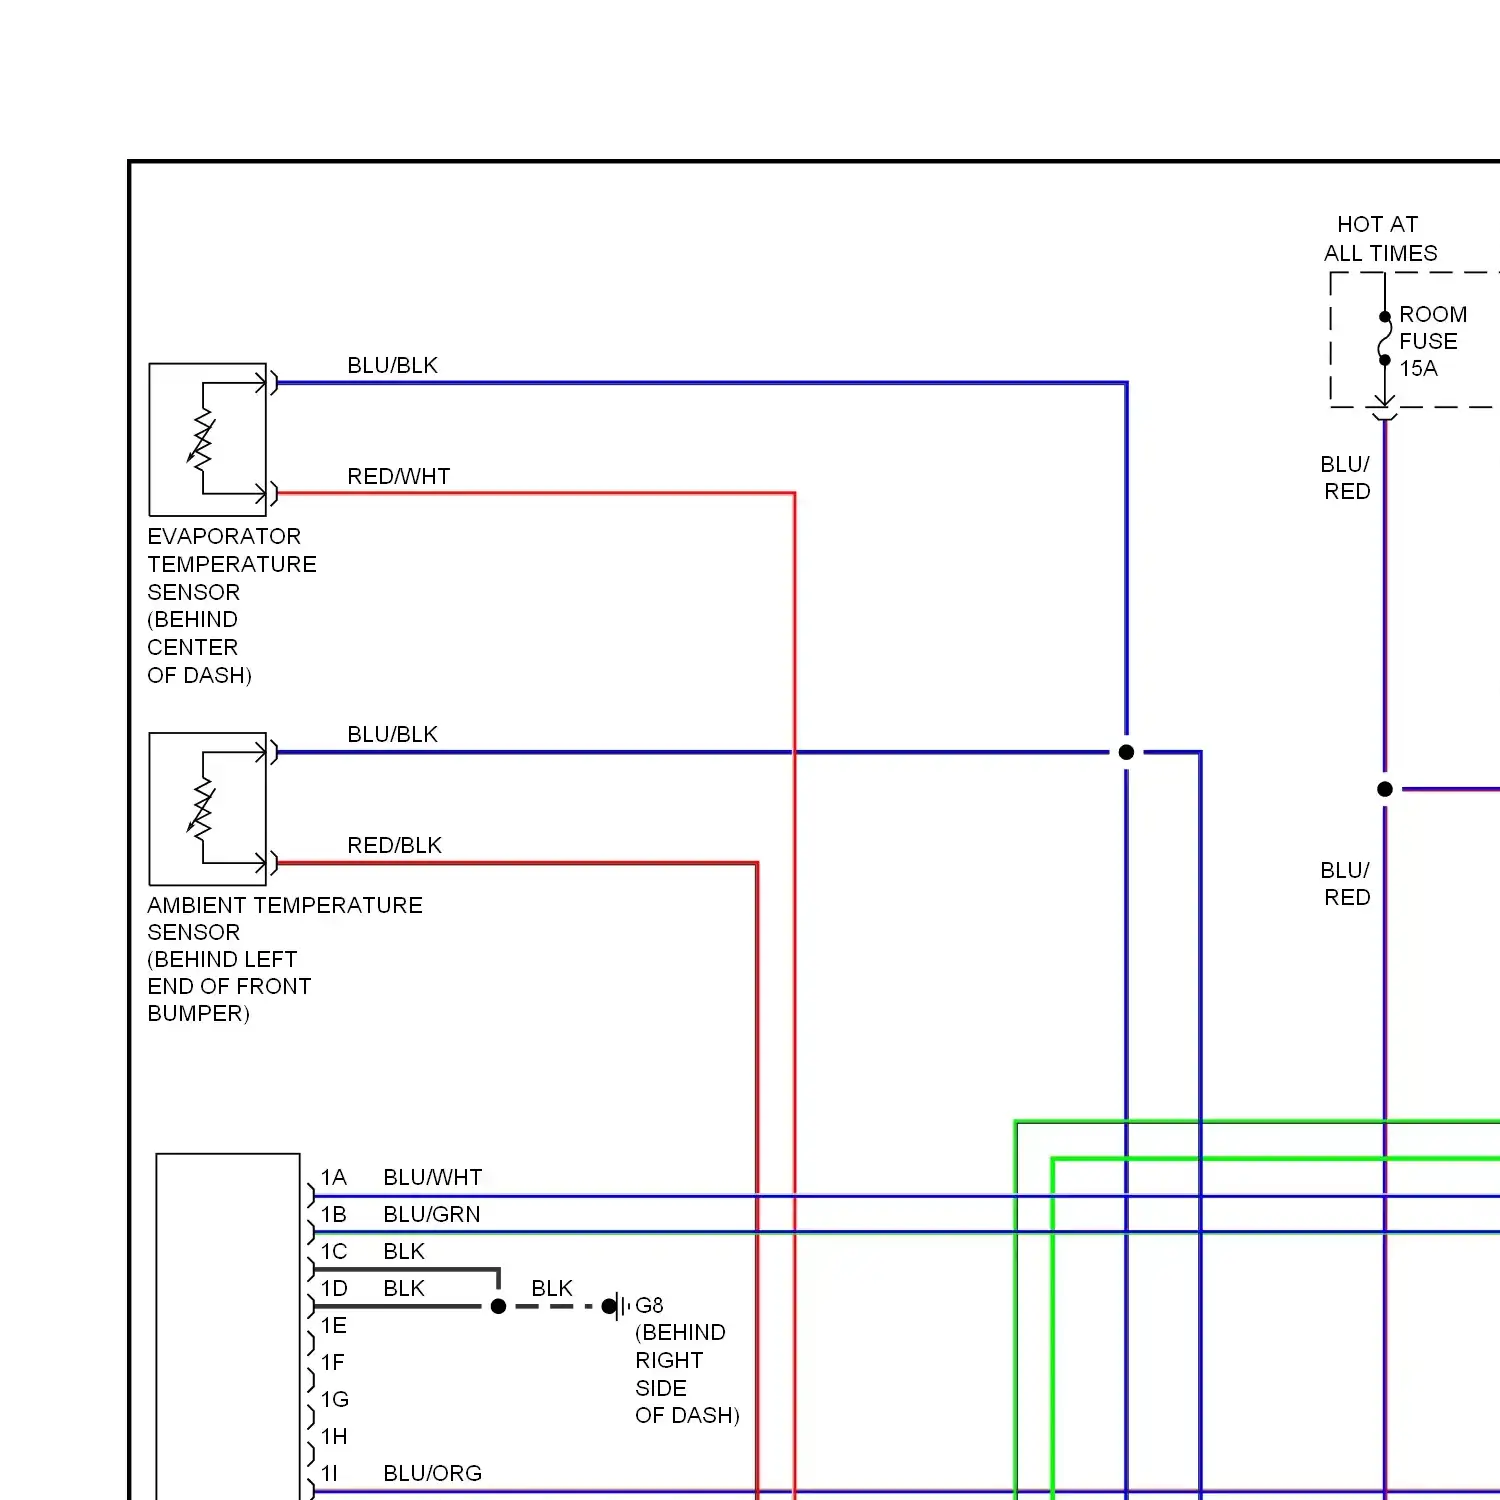The width and height of the screenshot is (1500, 1500).
Task: Click the BLK label next to pin 1C
Action: (404, 1251)
